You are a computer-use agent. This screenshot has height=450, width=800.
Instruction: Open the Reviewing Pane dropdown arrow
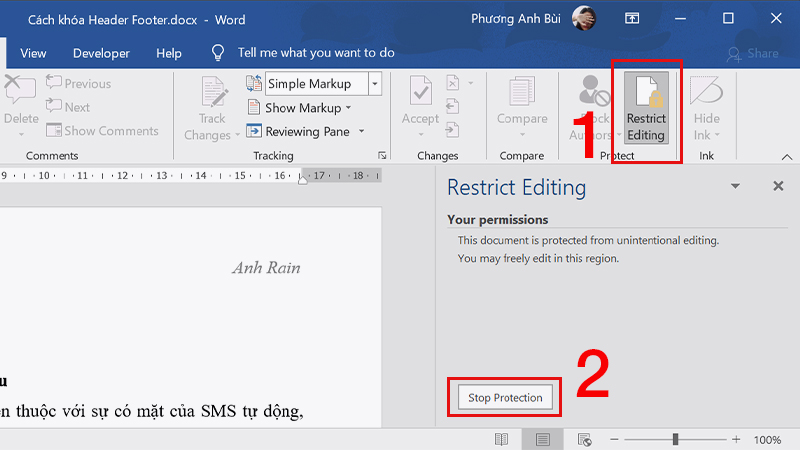tap(362, 131)
